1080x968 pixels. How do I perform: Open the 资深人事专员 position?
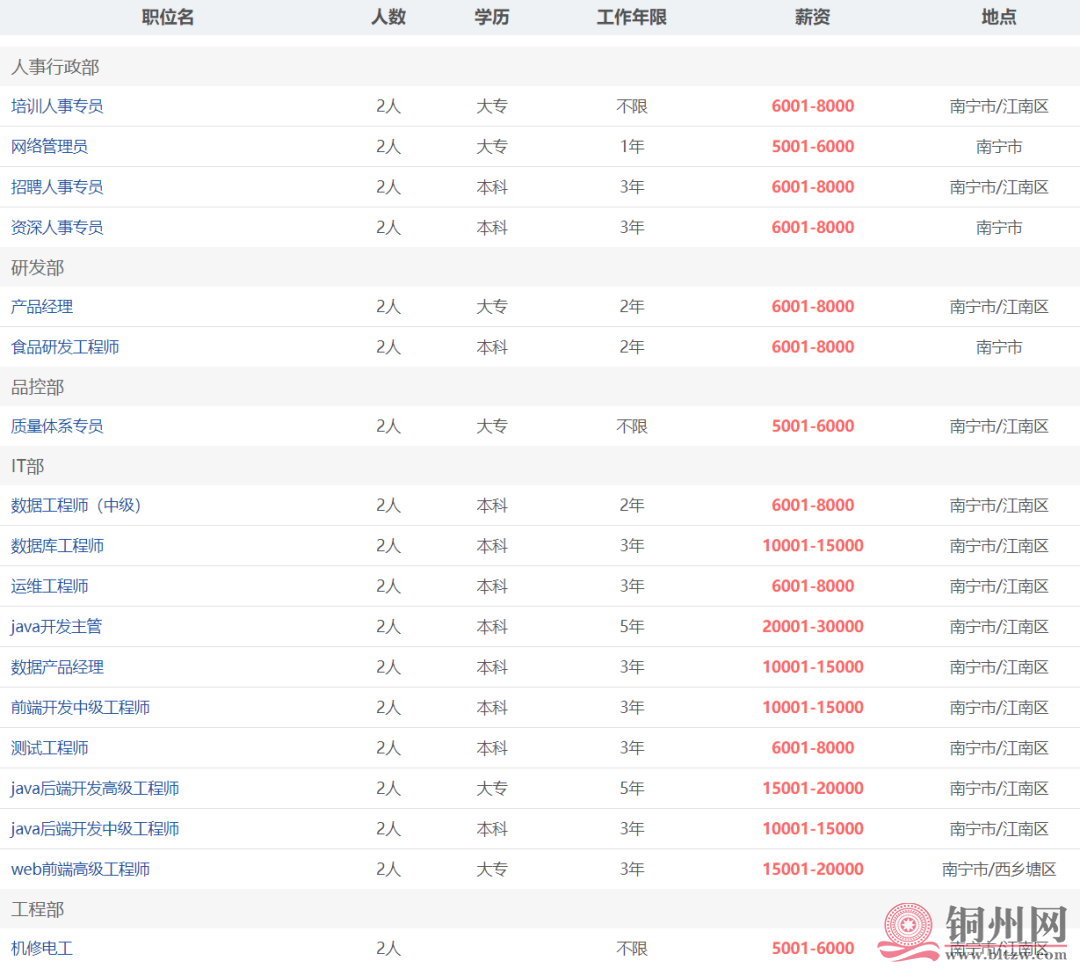pyautogui.click(x=57, y=227)
